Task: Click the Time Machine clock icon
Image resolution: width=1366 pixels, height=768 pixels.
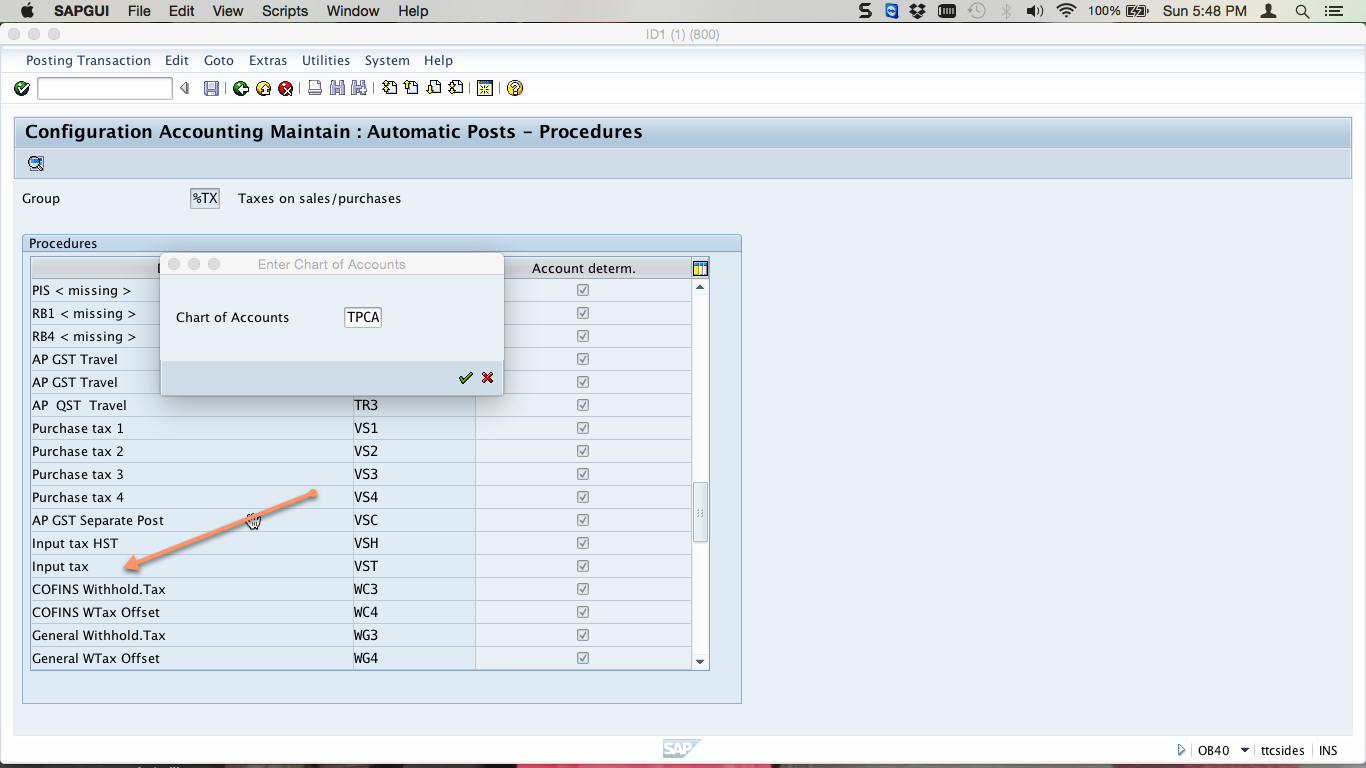Action: (977, 11)
